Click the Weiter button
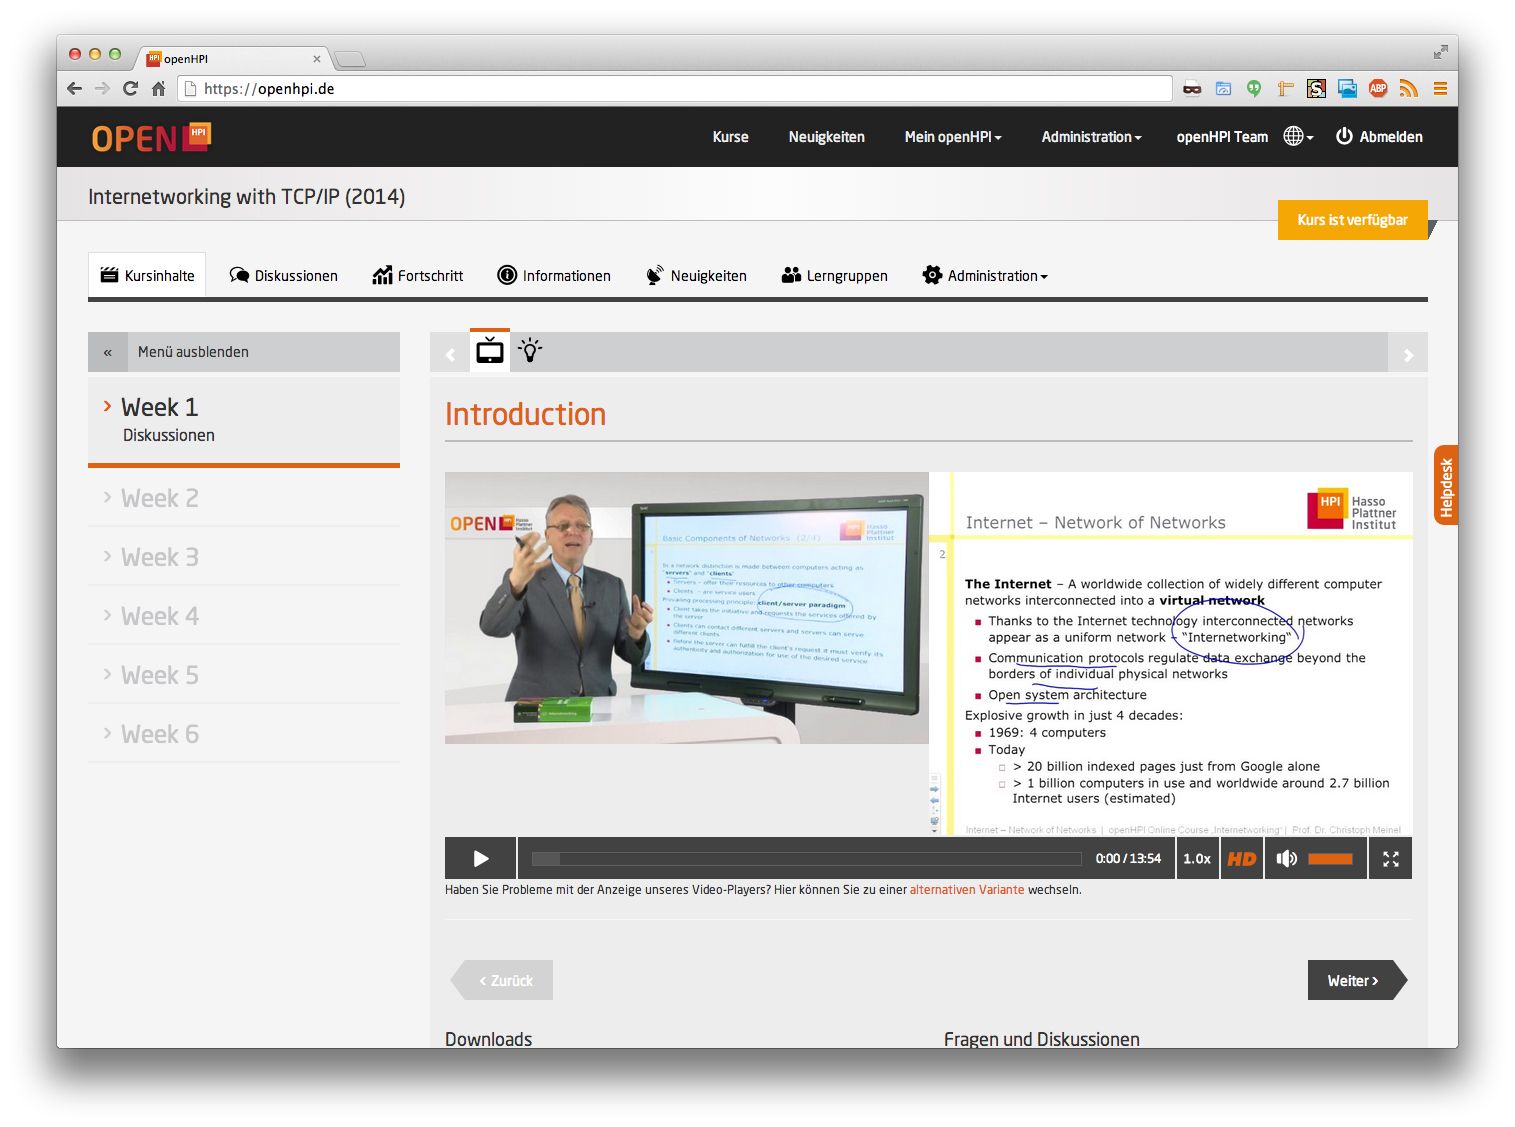The image size is (1515, 1127). pos(1354,981)
